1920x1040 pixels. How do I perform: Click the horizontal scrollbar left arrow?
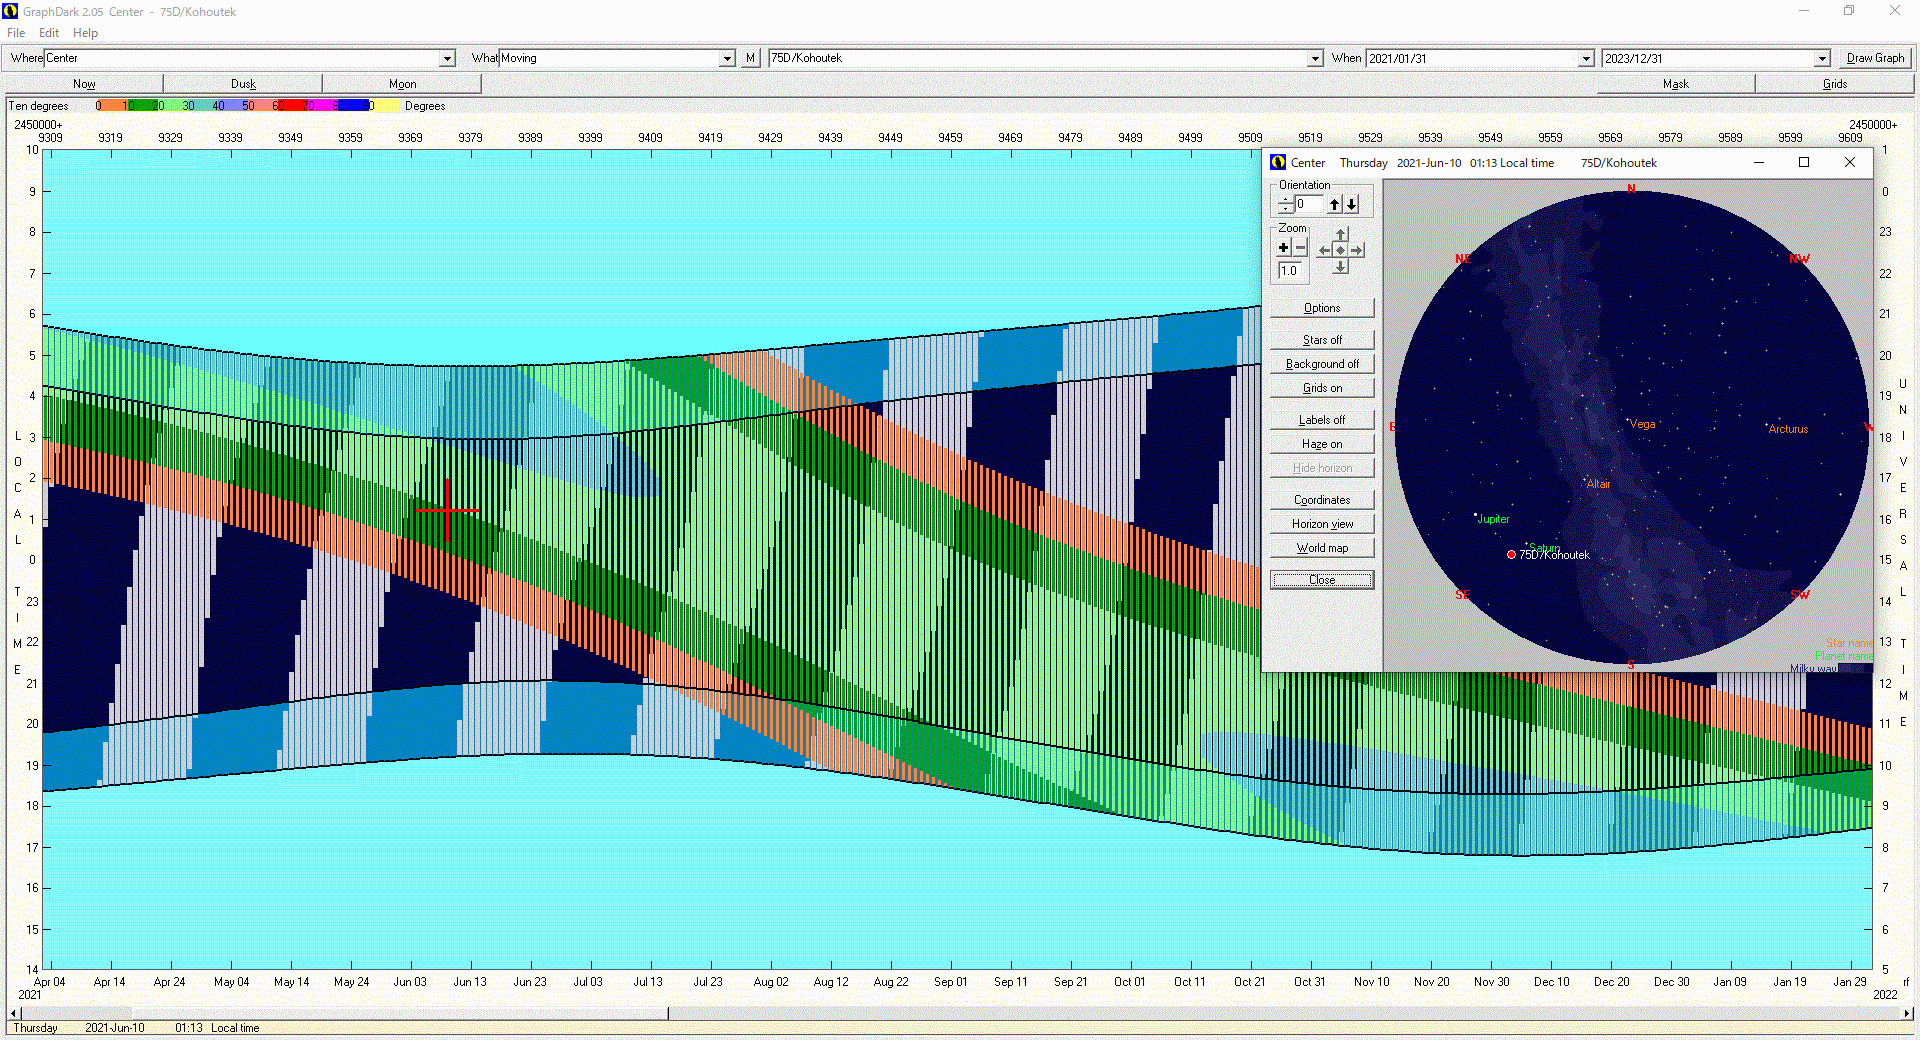tap(14, 1013)
